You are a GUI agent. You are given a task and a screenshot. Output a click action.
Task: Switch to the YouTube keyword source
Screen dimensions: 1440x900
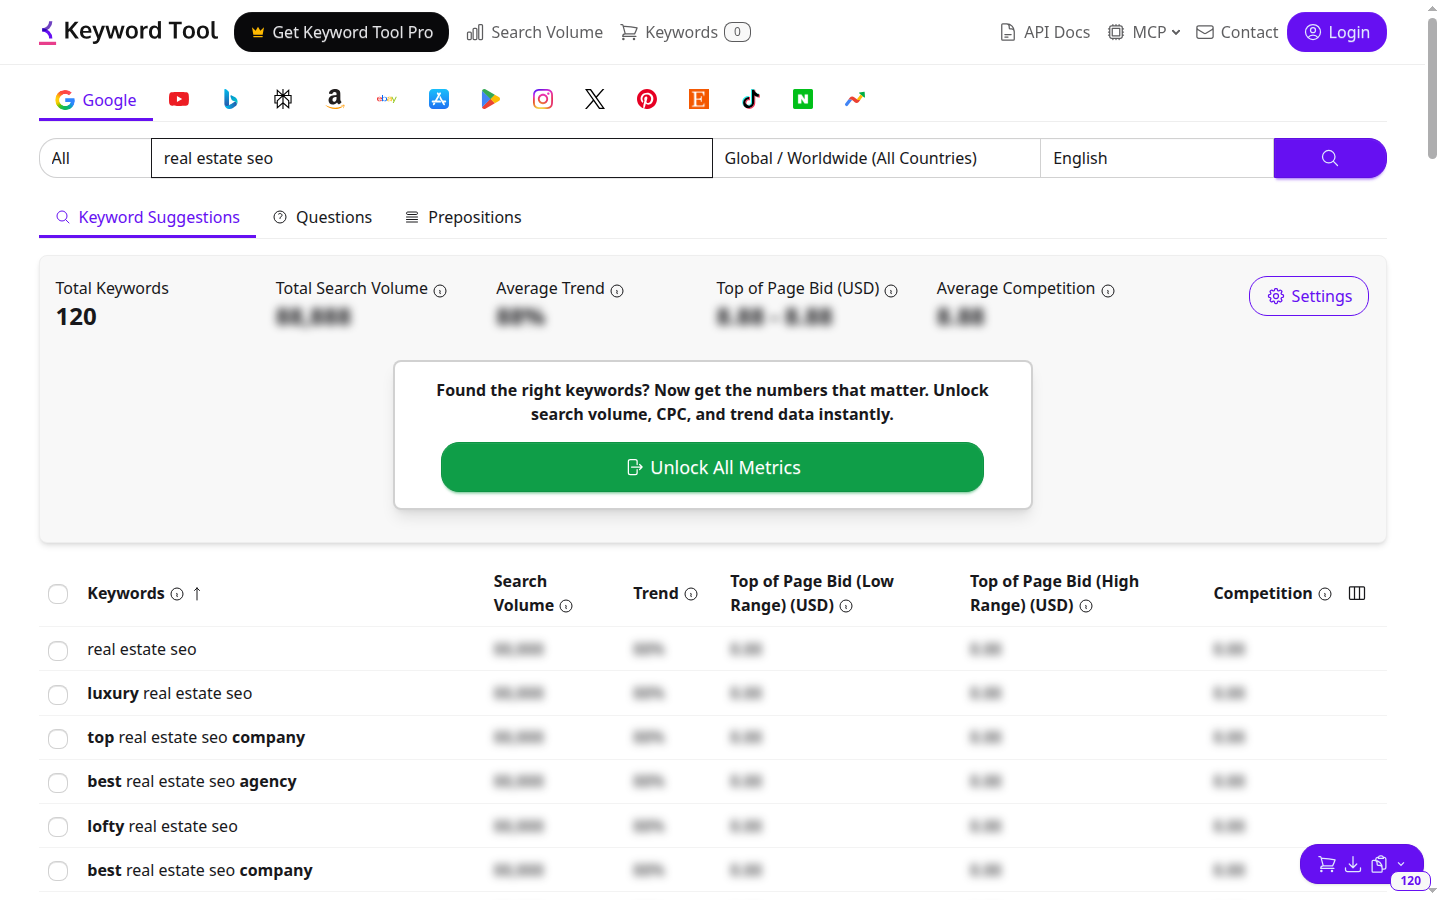[x=179, y=99]
